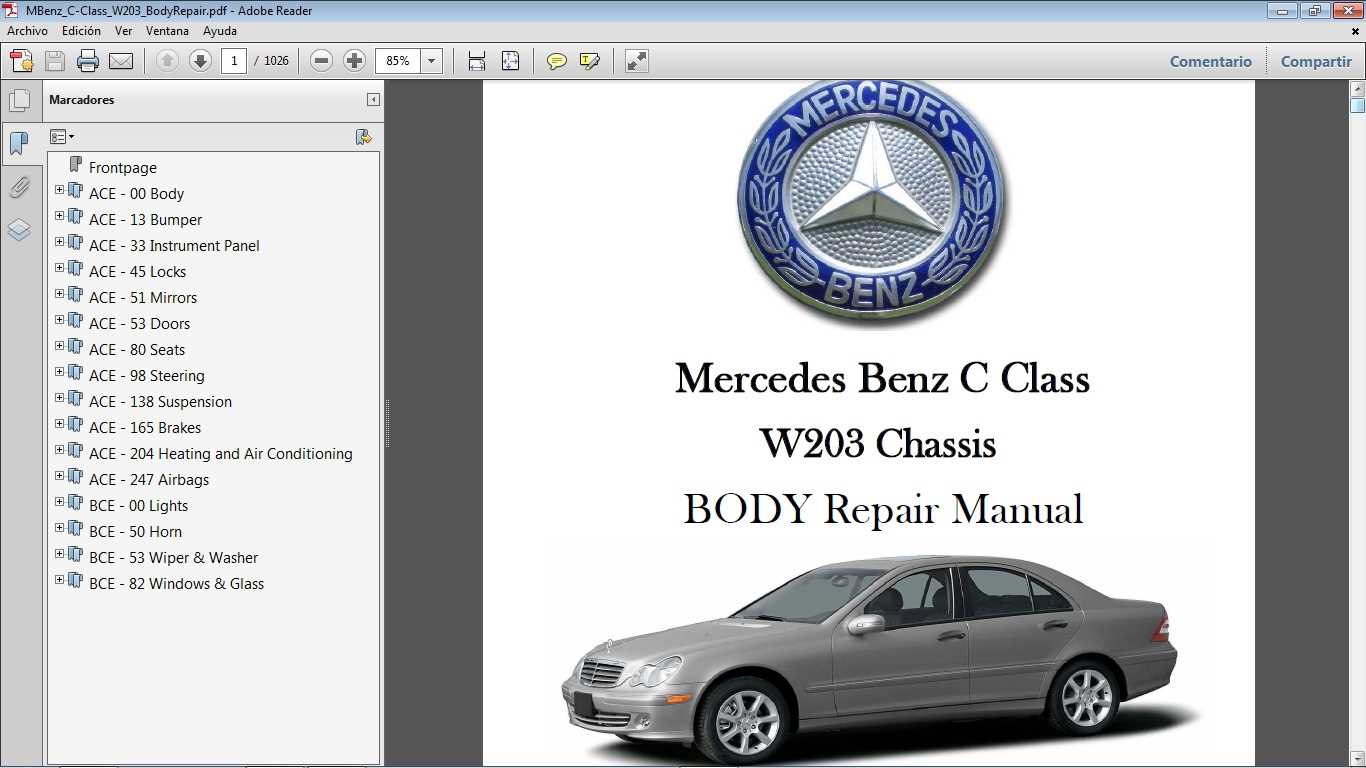Viewport: 1366px width, 768px height.
Task: Expand ACE - 98 Steering bookmark
Action: [59, 372]
